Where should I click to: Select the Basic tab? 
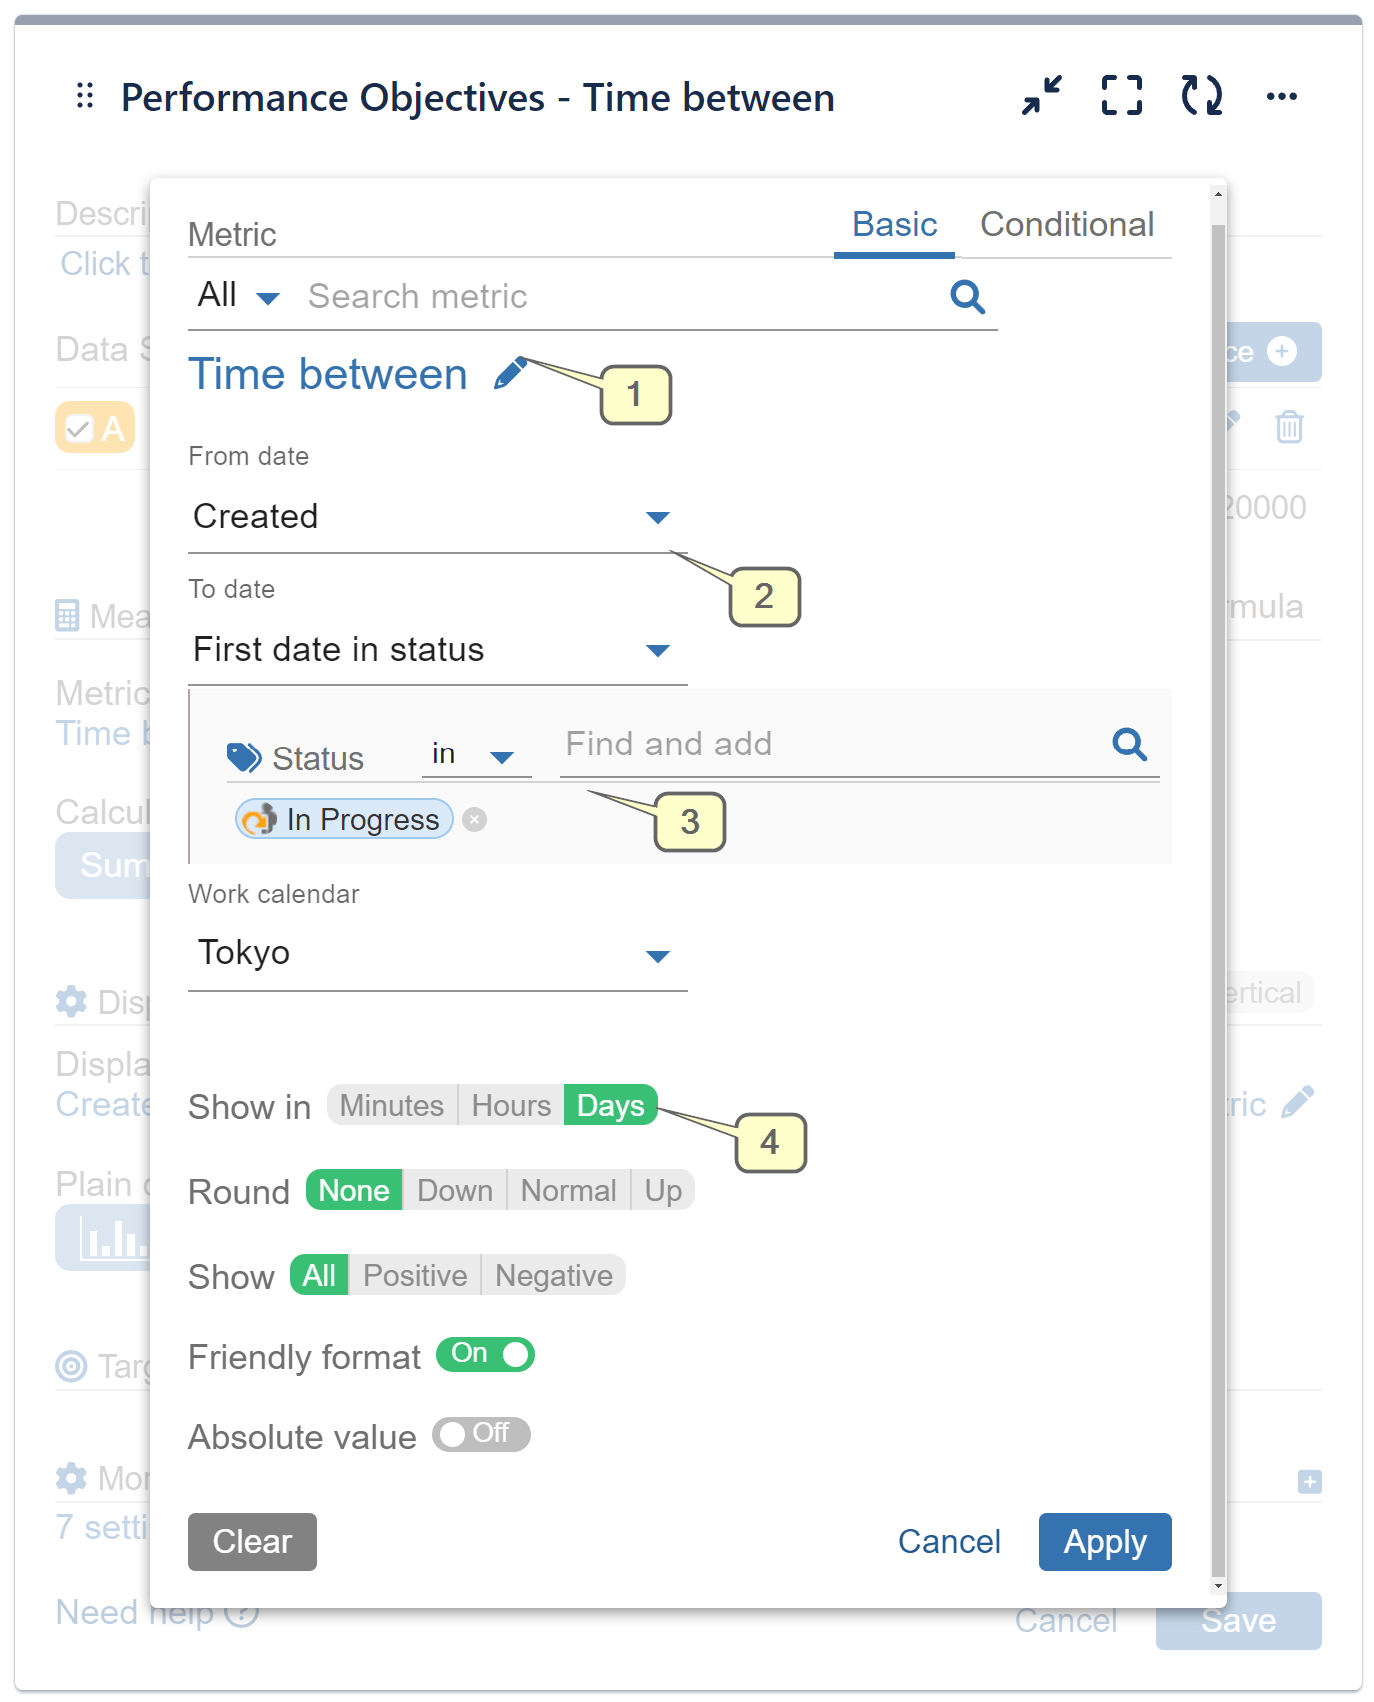894,225
